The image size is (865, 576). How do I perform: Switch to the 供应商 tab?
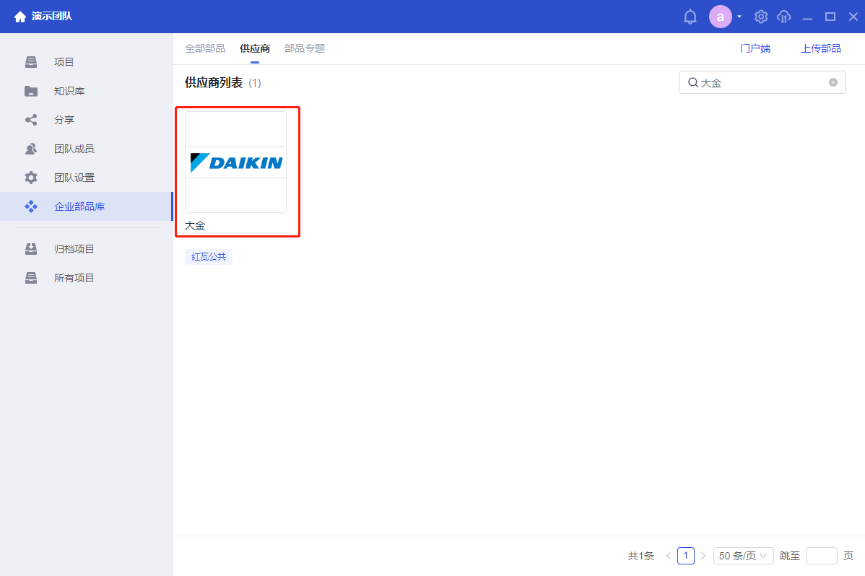[x=254, y=49]
